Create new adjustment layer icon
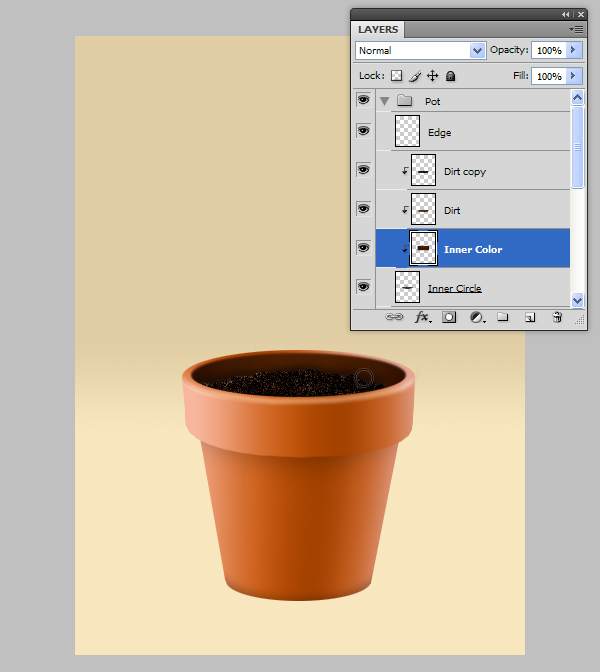The width and height of the screenshot is (600, 672). (x=476, y=317)
